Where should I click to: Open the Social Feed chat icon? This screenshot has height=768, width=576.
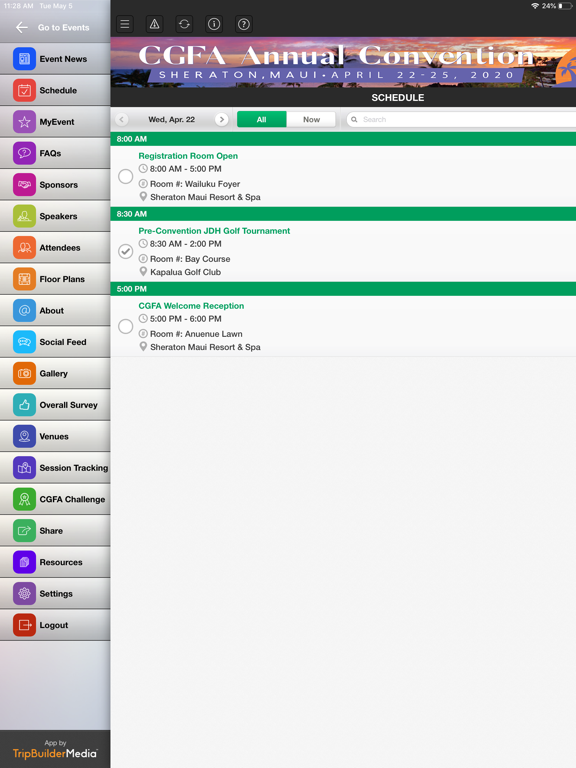[24, 342]
